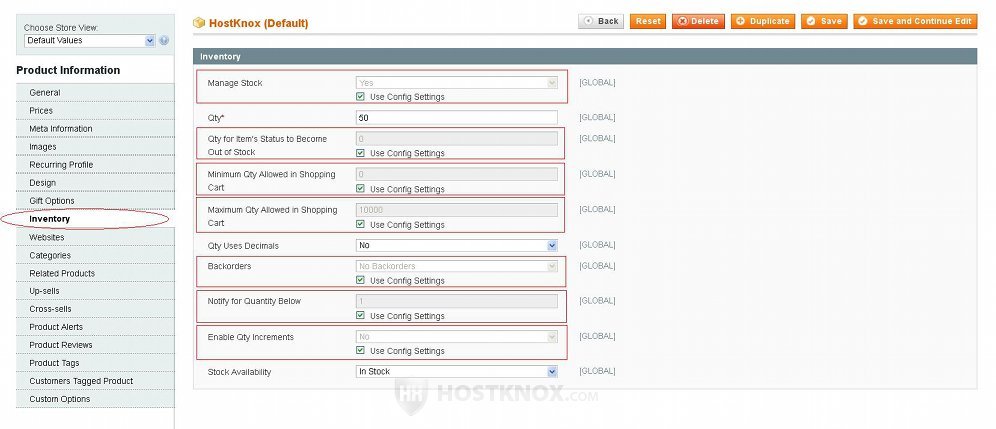Save the product

[x=824, y=21]
